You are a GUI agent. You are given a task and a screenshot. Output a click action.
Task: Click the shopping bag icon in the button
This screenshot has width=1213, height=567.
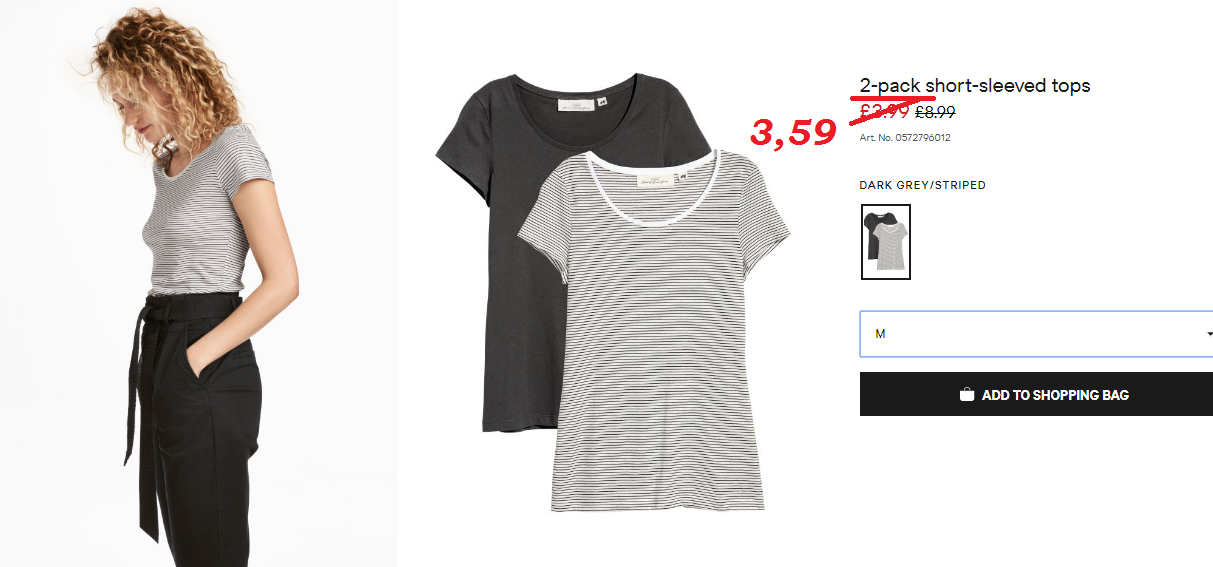tap(967, 395)
